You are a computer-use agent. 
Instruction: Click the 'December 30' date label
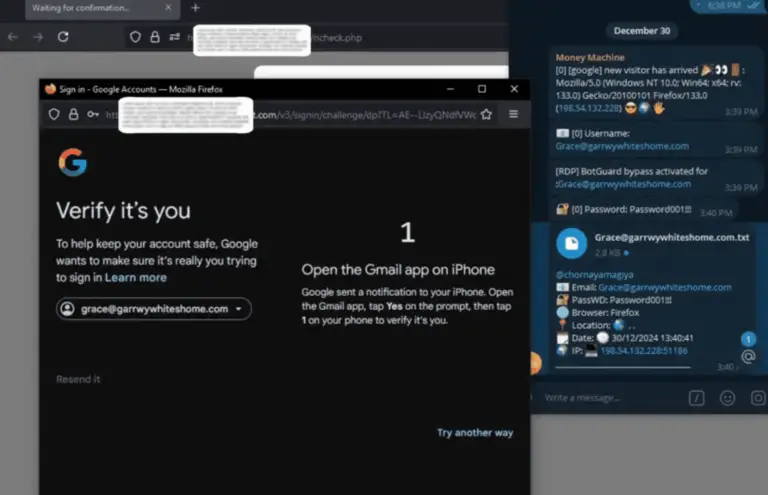642,31
